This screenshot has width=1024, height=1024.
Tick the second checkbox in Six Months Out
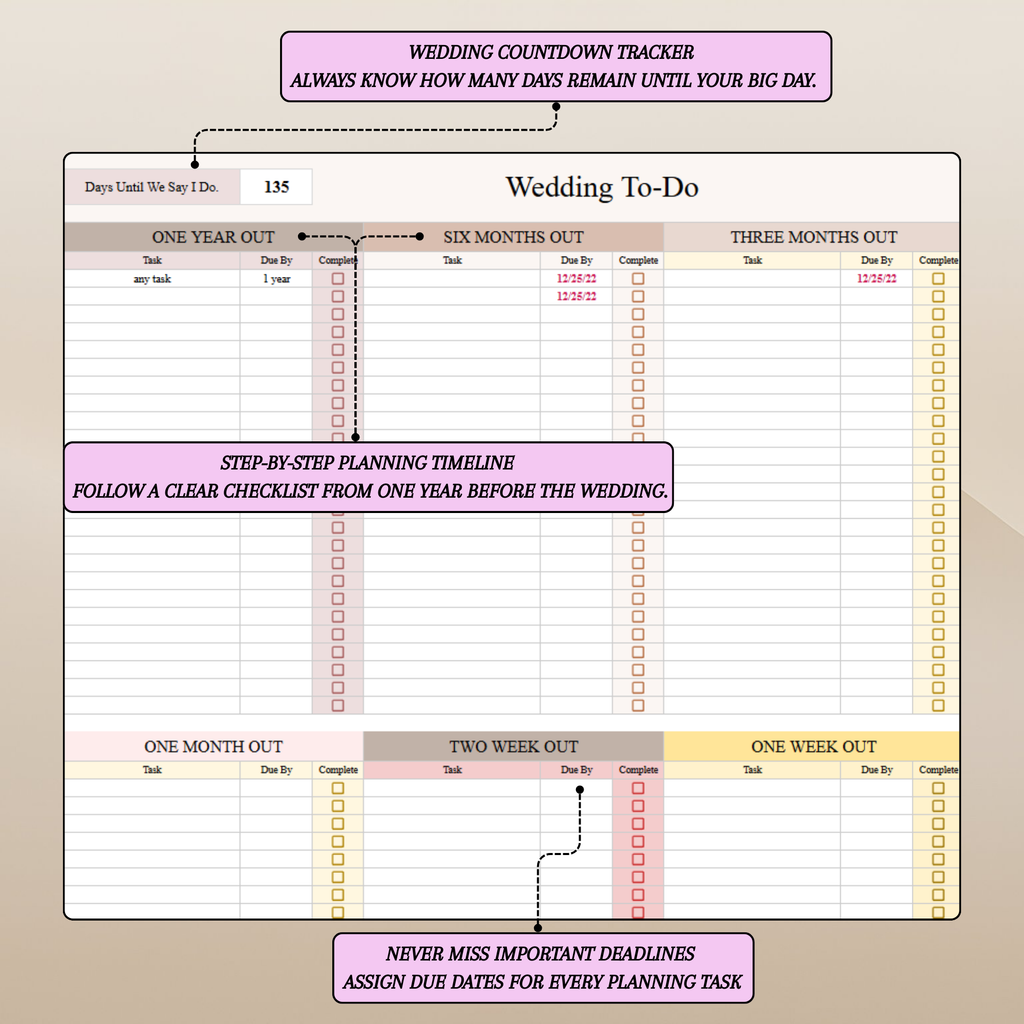coord(638,296)
